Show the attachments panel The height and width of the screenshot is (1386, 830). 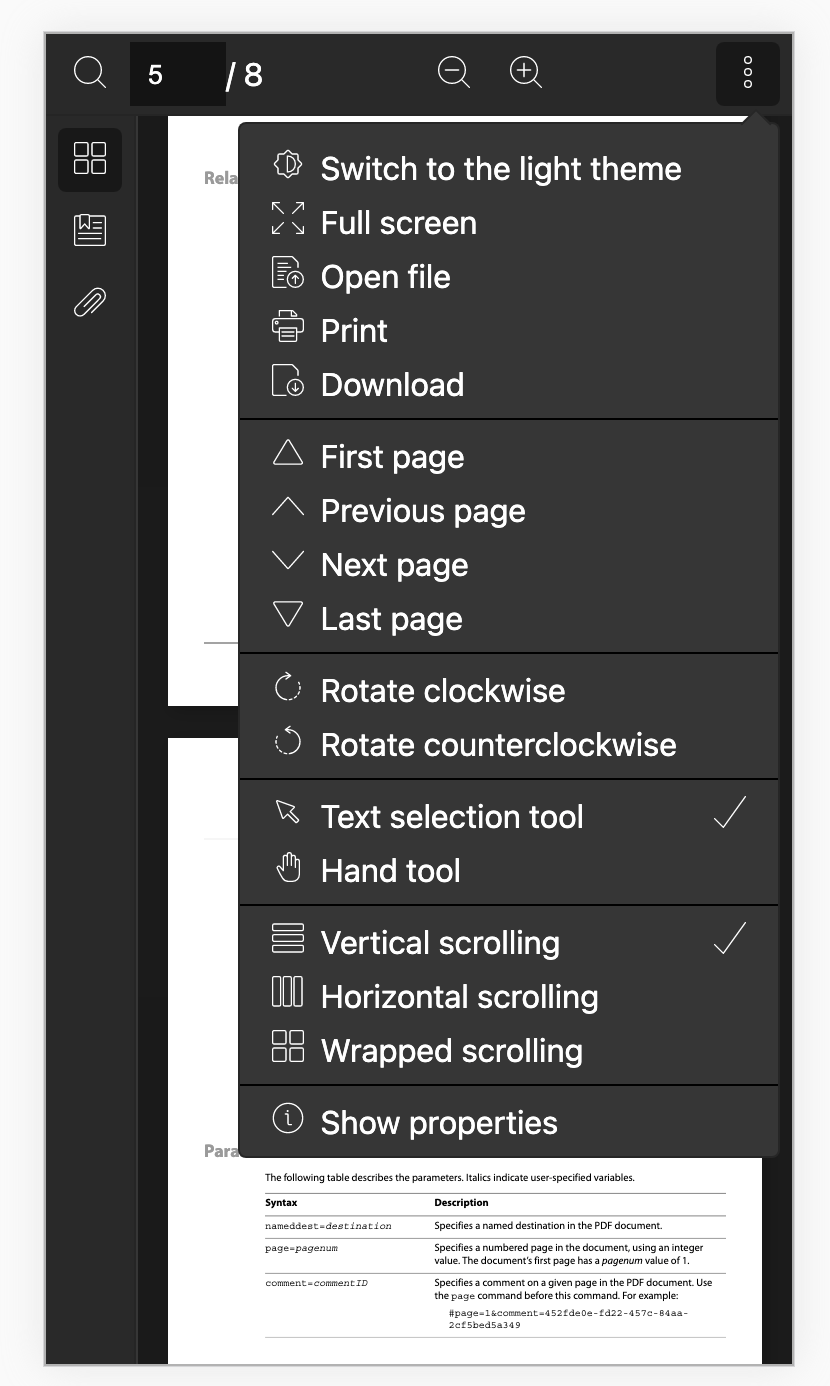pos(89,301)
